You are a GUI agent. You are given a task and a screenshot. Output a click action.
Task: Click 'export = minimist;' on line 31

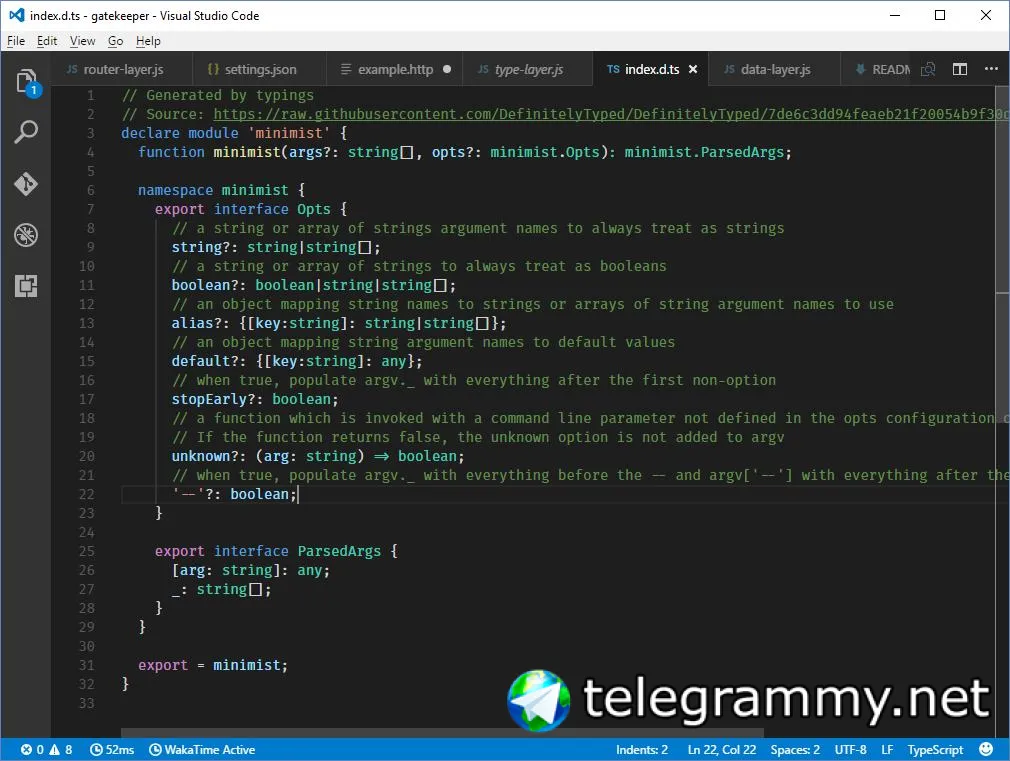click(x=213, y=665)
